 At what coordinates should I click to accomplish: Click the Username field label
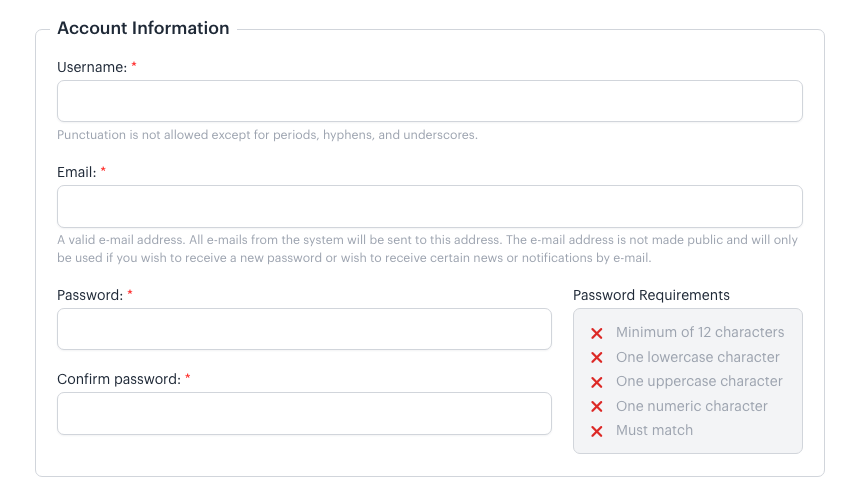[x=92, y=67]
